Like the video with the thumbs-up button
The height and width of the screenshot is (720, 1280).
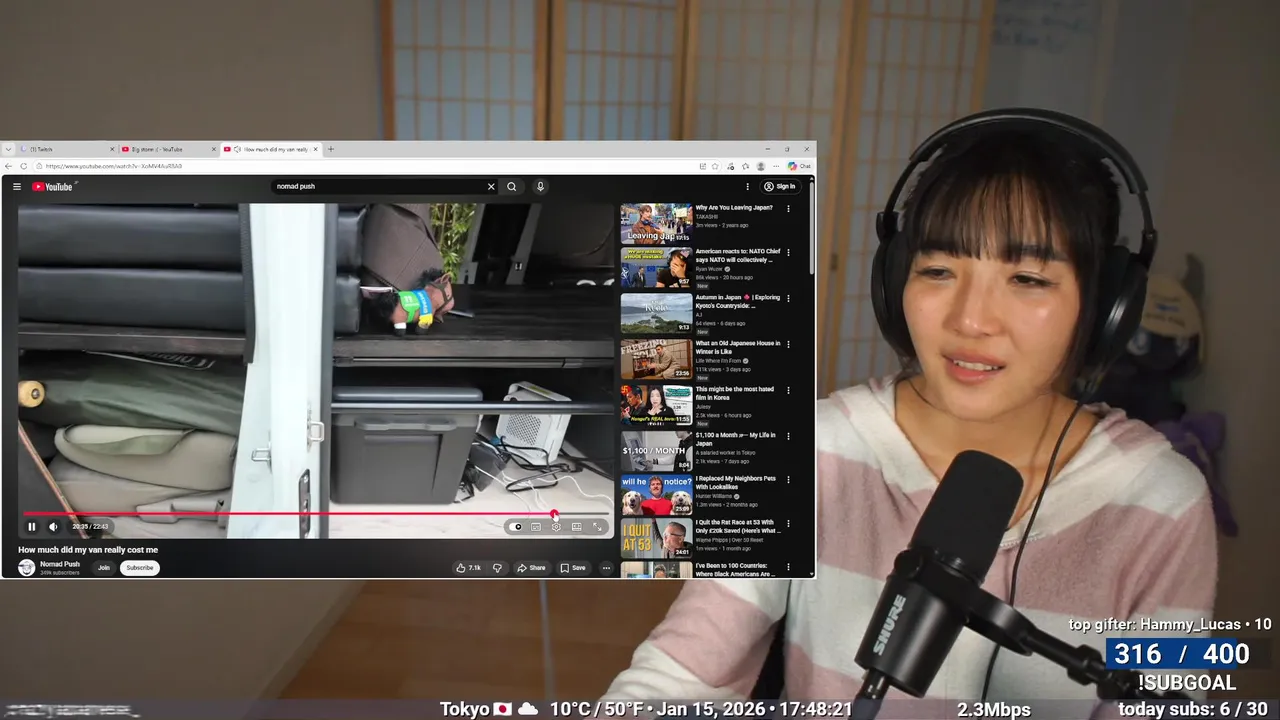pos(468,568)
